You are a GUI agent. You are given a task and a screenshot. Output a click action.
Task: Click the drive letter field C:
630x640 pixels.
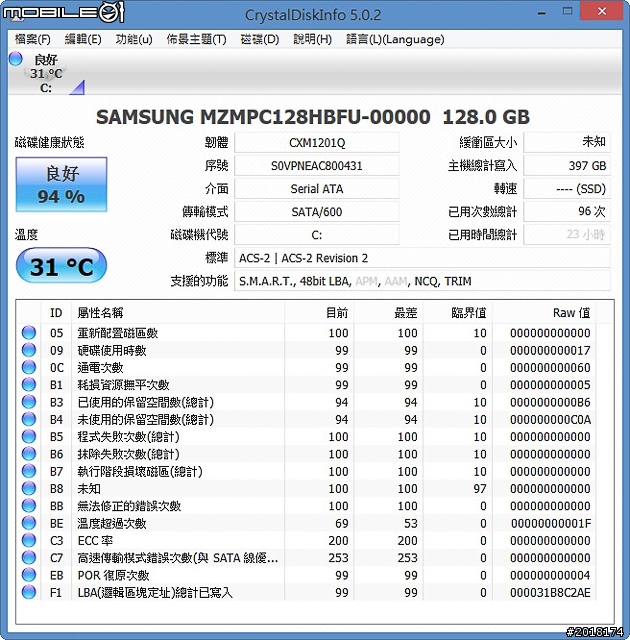pos(317,235)
